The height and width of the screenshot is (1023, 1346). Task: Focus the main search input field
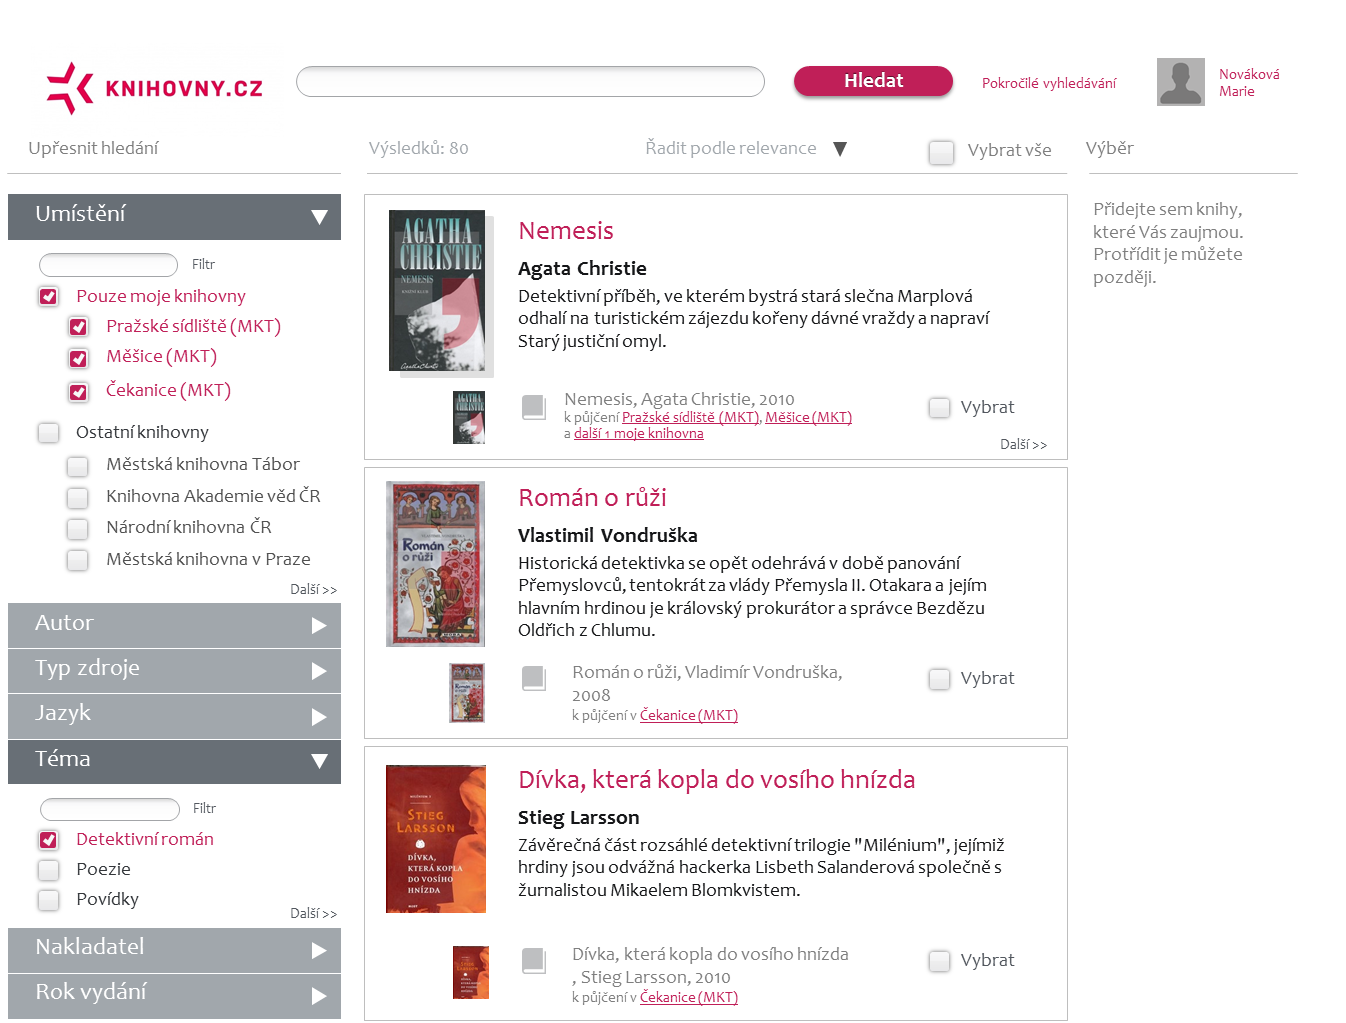530,82
